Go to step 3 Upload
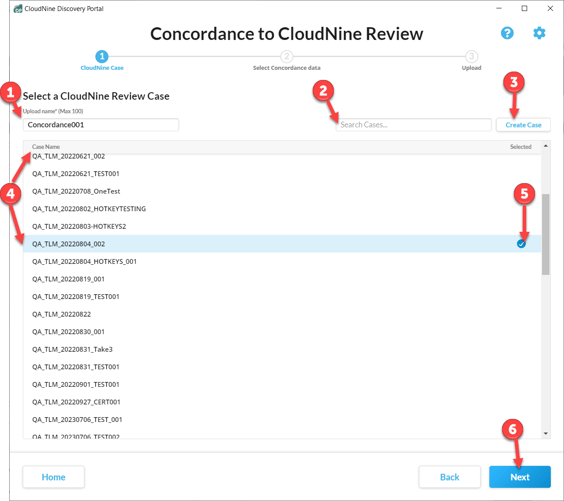 point(471,60)
